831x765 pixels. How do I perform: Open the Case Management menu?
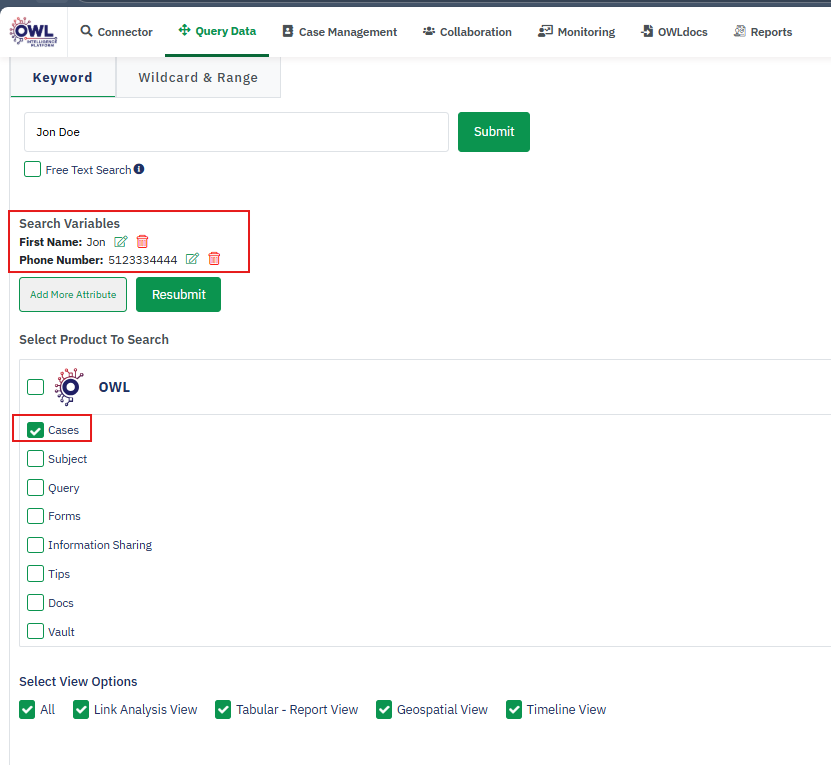tap(339, 32)
